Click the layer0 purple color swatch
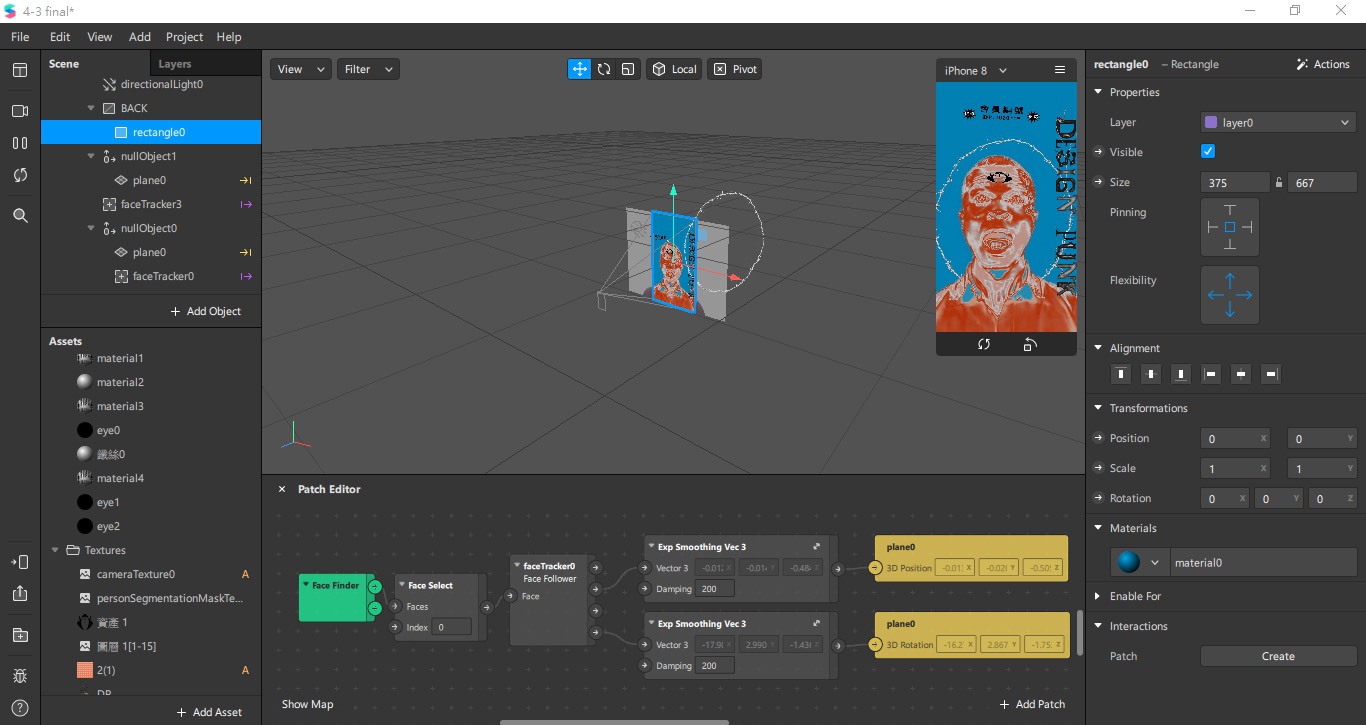This screenshot has height=725, width=1366. click(1211, 122)
